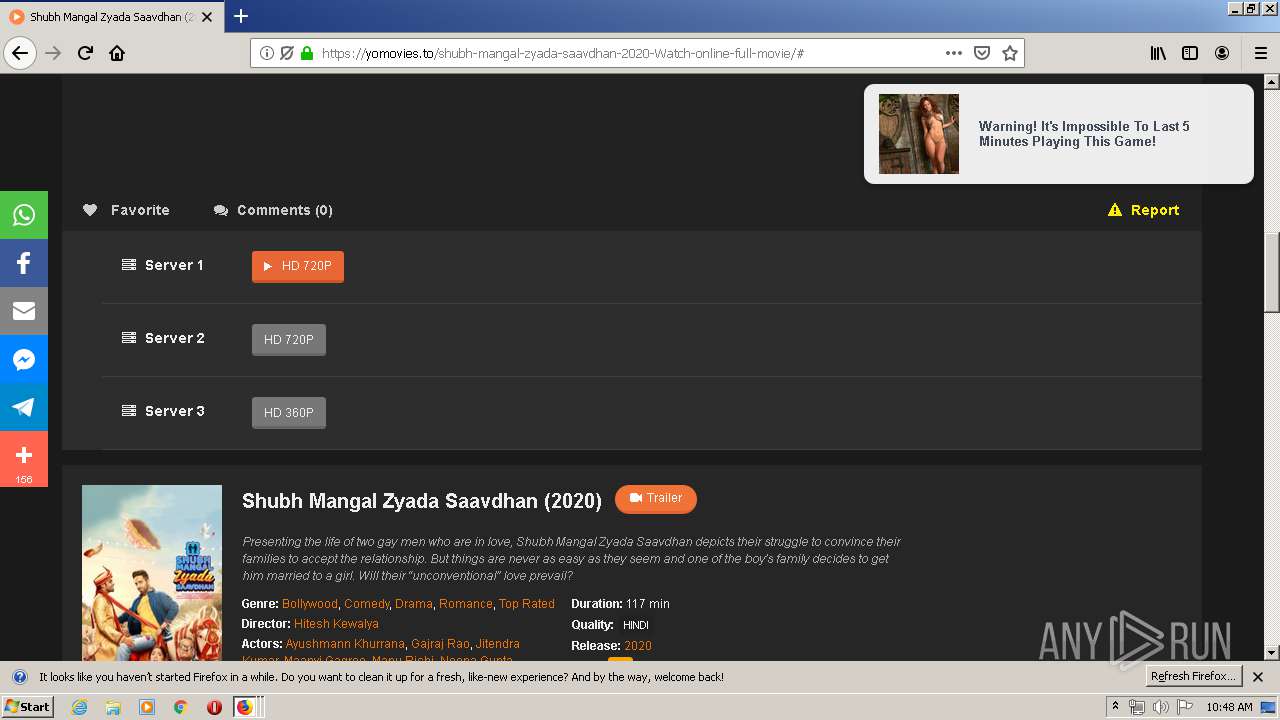View secure connection padlock details
This screenshot has height=720, width=1280.
[x=307, y=53]
